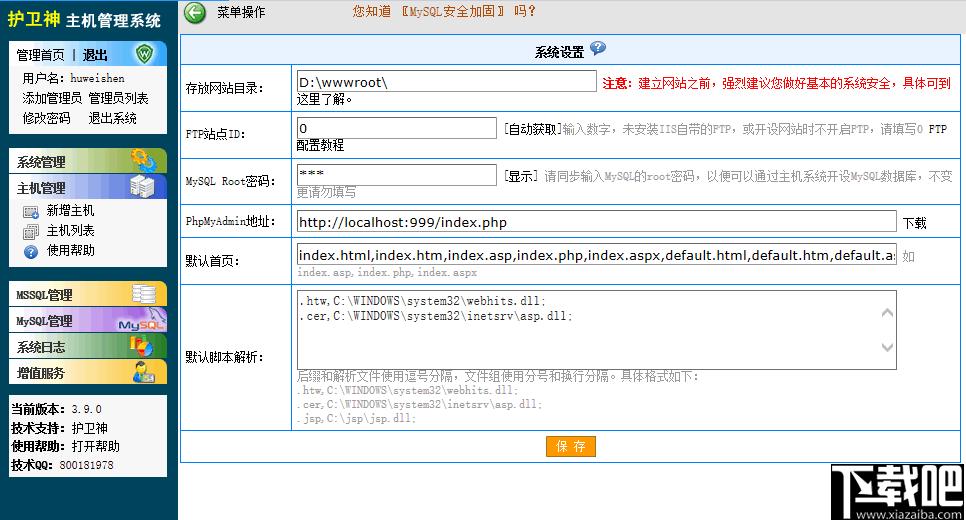Click the green back arrow icon
This screenshot has height=520, width=966.
coord(195,12)
